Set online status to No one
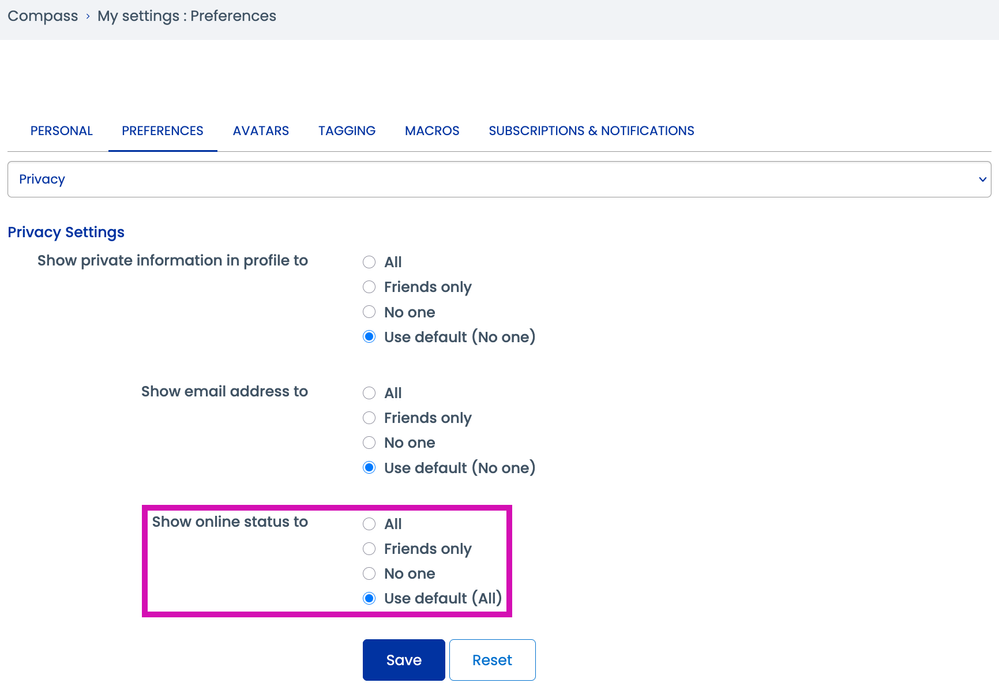 pyautogui.click(x=369, y=574)
